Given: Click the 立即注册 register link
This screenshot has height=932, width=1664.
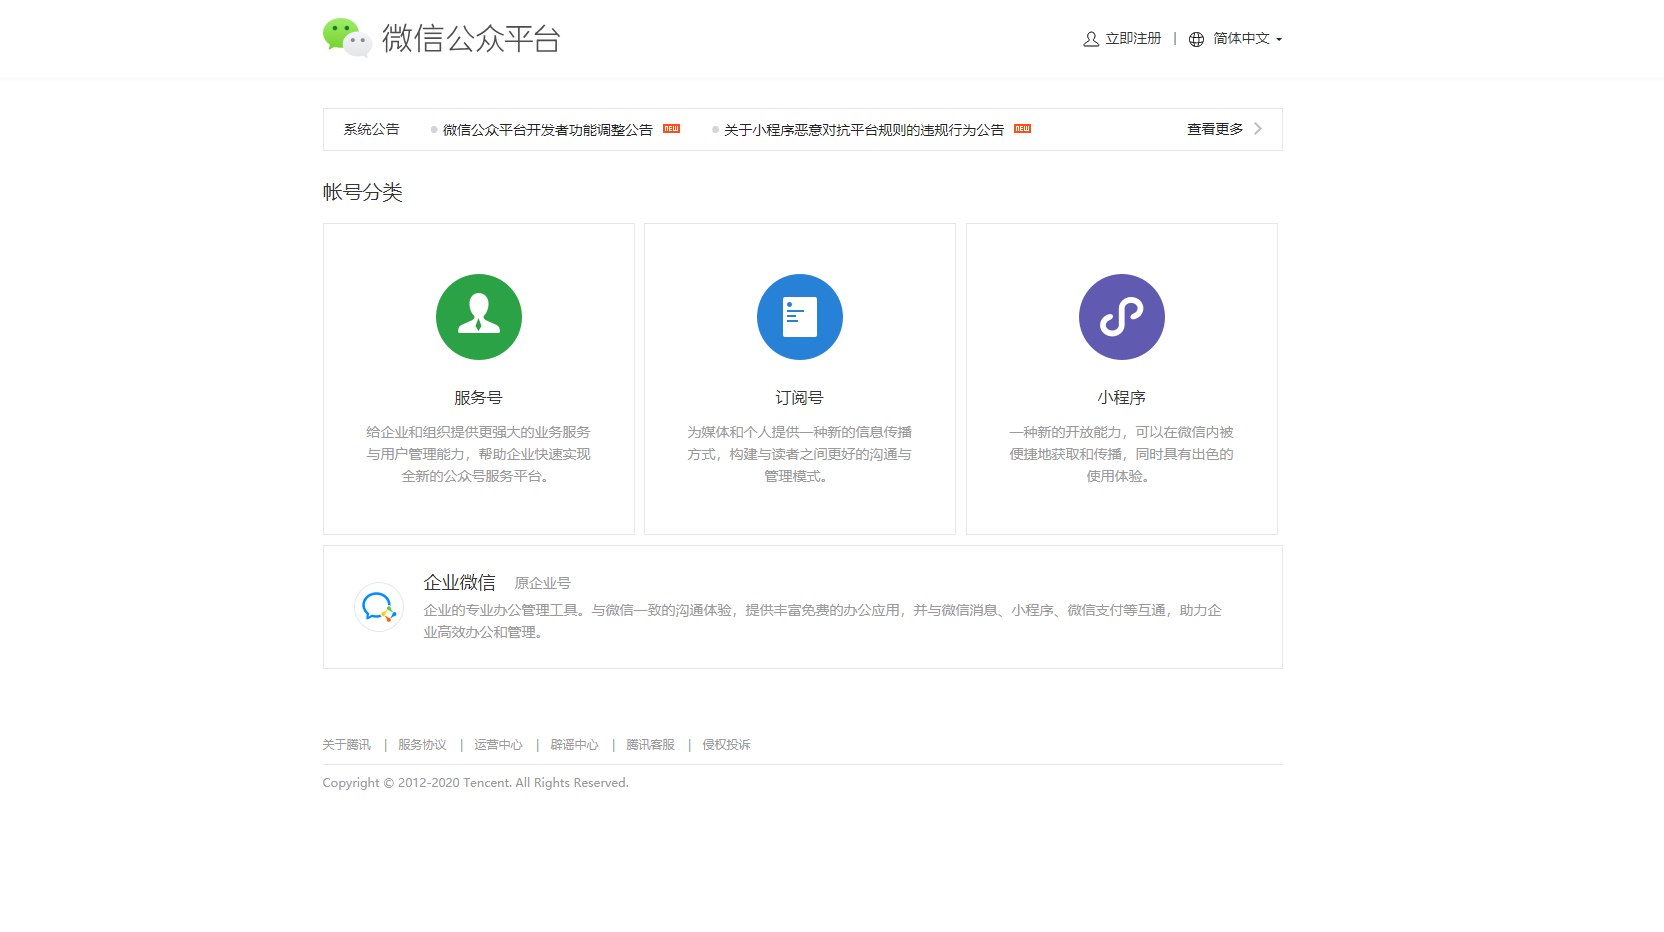Looking at the screenshot, I should click(x=1133, y=39).
